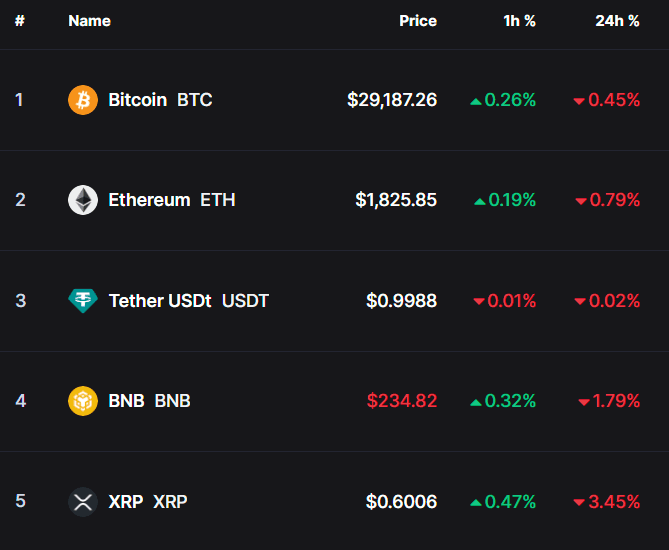Sort by the 1h % column header

[x=519, y=20]
